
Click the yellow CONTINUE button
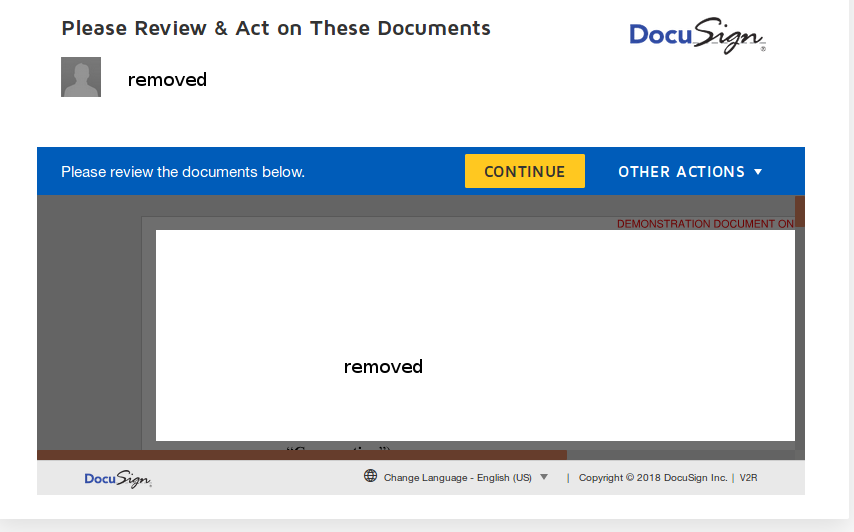pyautogui.click(x=524, y=172)
